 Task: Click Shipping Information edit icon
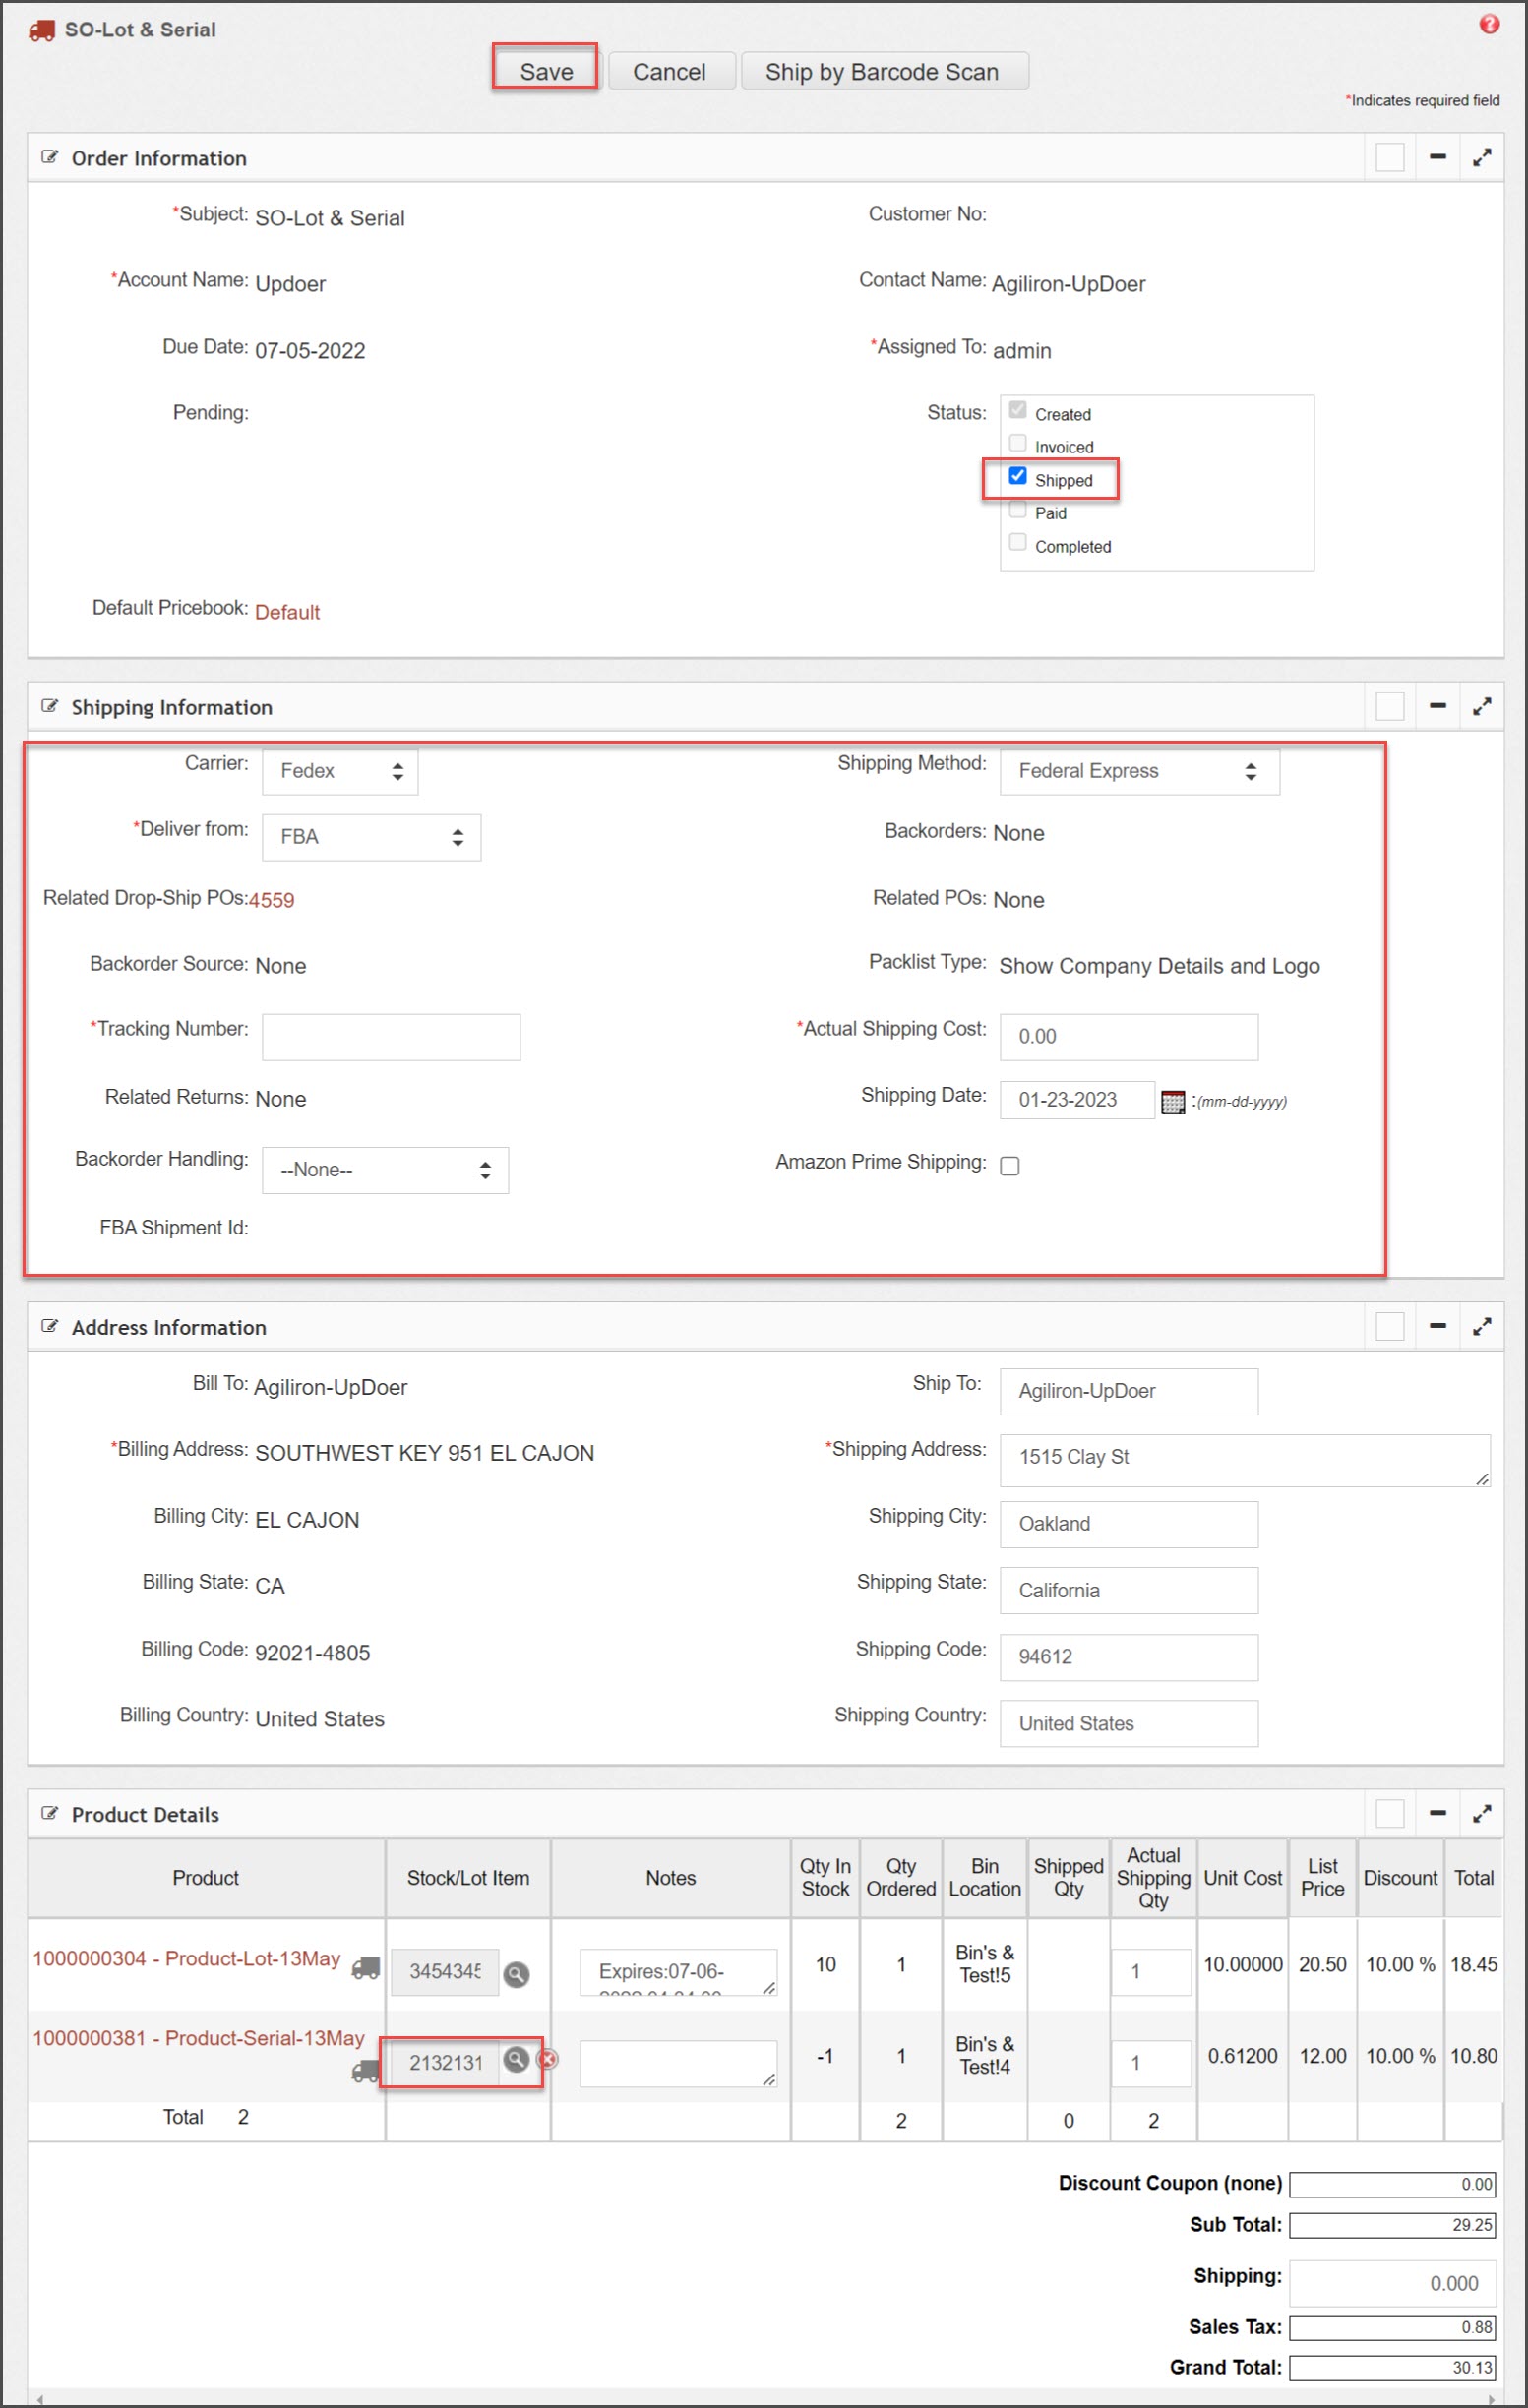[x=49, y=706]
